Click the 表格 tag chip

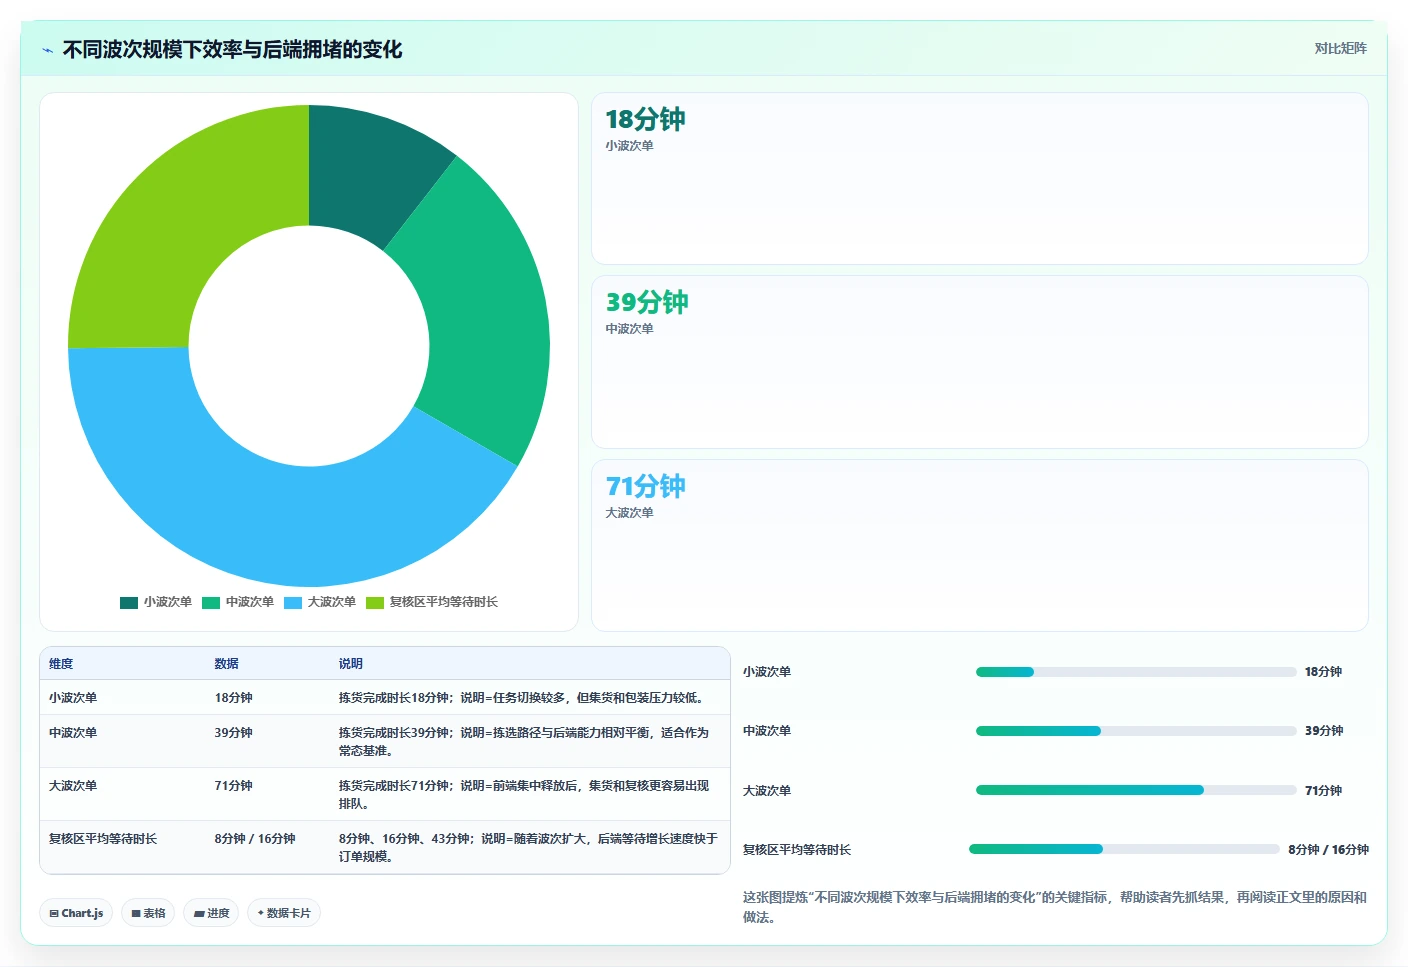148,913
